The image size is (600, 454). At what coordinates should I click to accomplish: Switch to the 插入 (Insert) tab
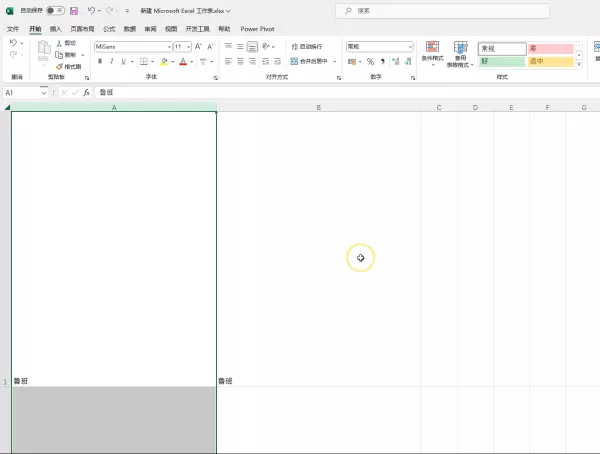pos(55,29)
